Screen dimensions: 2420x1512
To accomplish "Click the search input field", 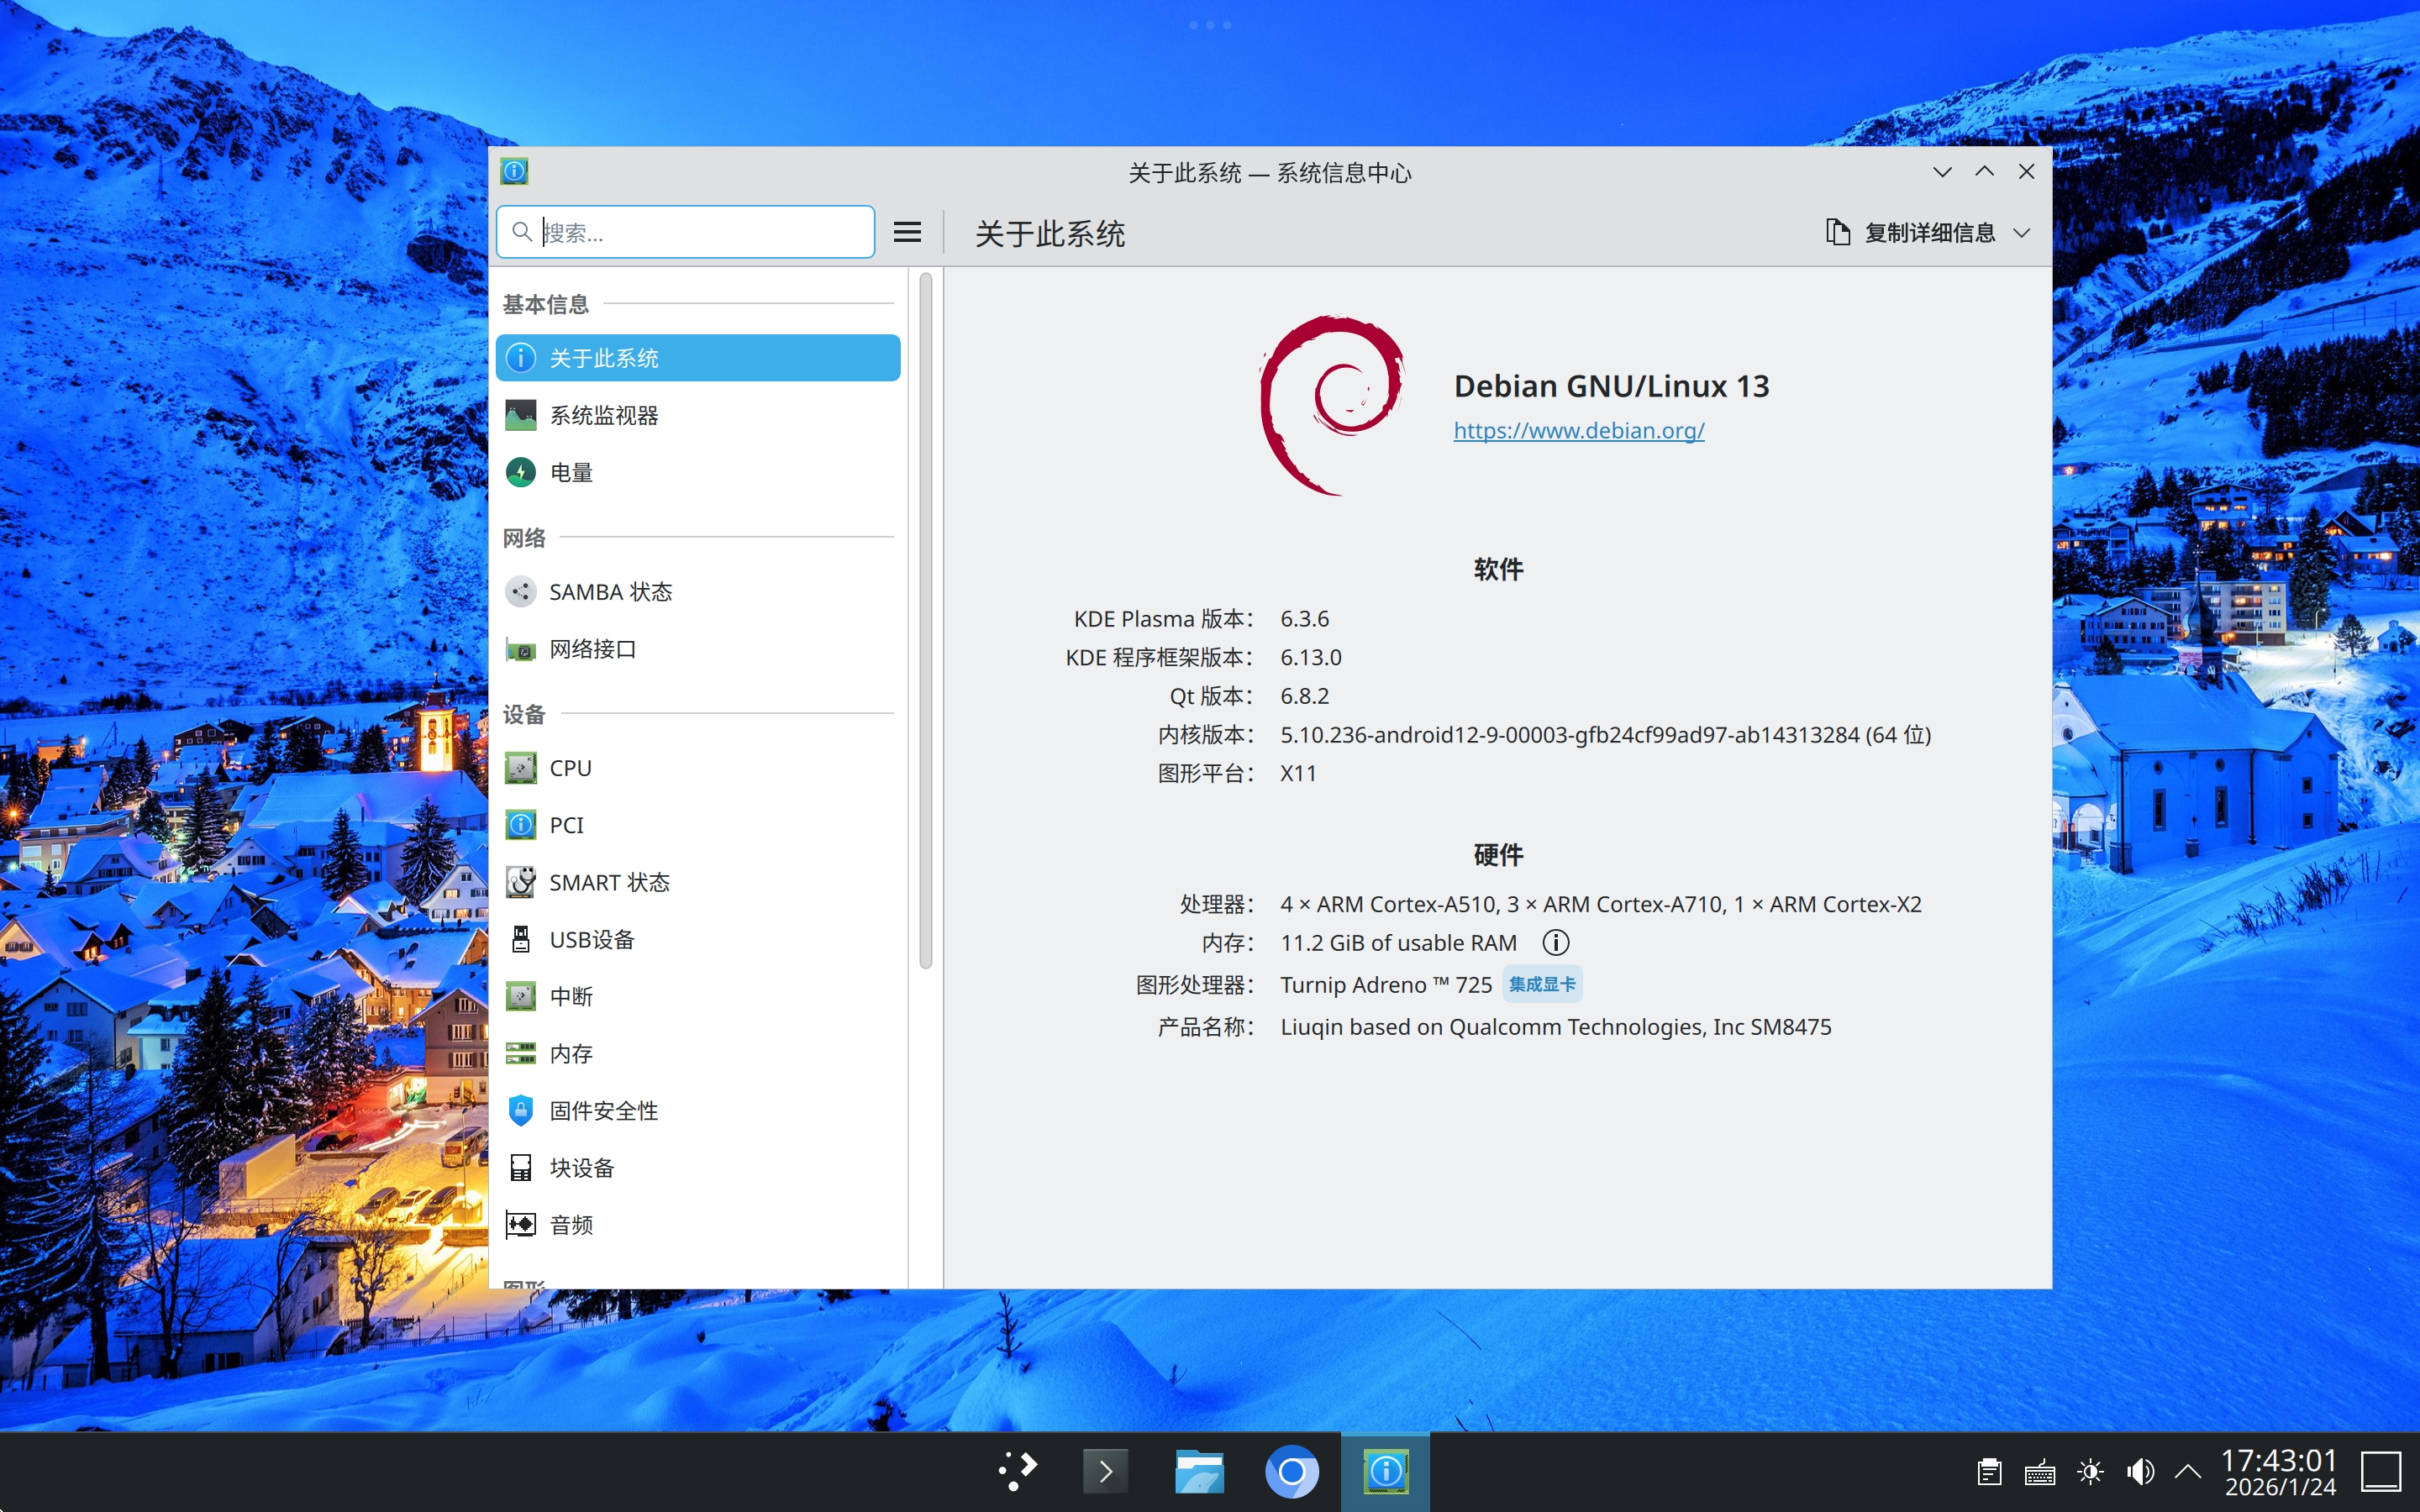I will point(700,232).
